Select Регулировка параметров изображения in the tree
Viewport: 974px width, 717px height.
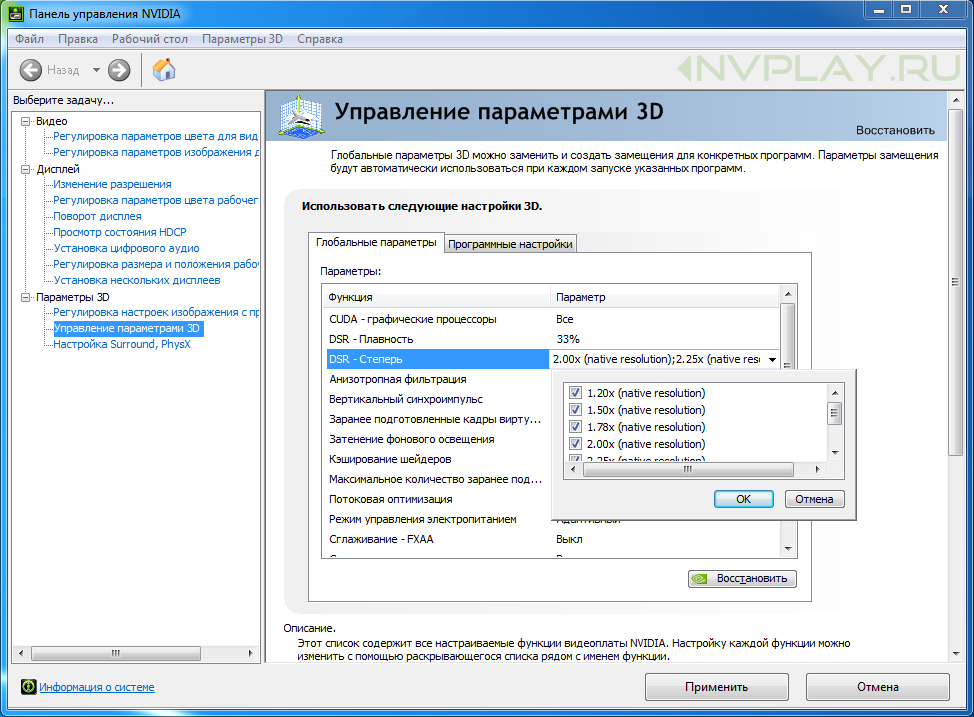pyautogui.click(x=155, y=152)
